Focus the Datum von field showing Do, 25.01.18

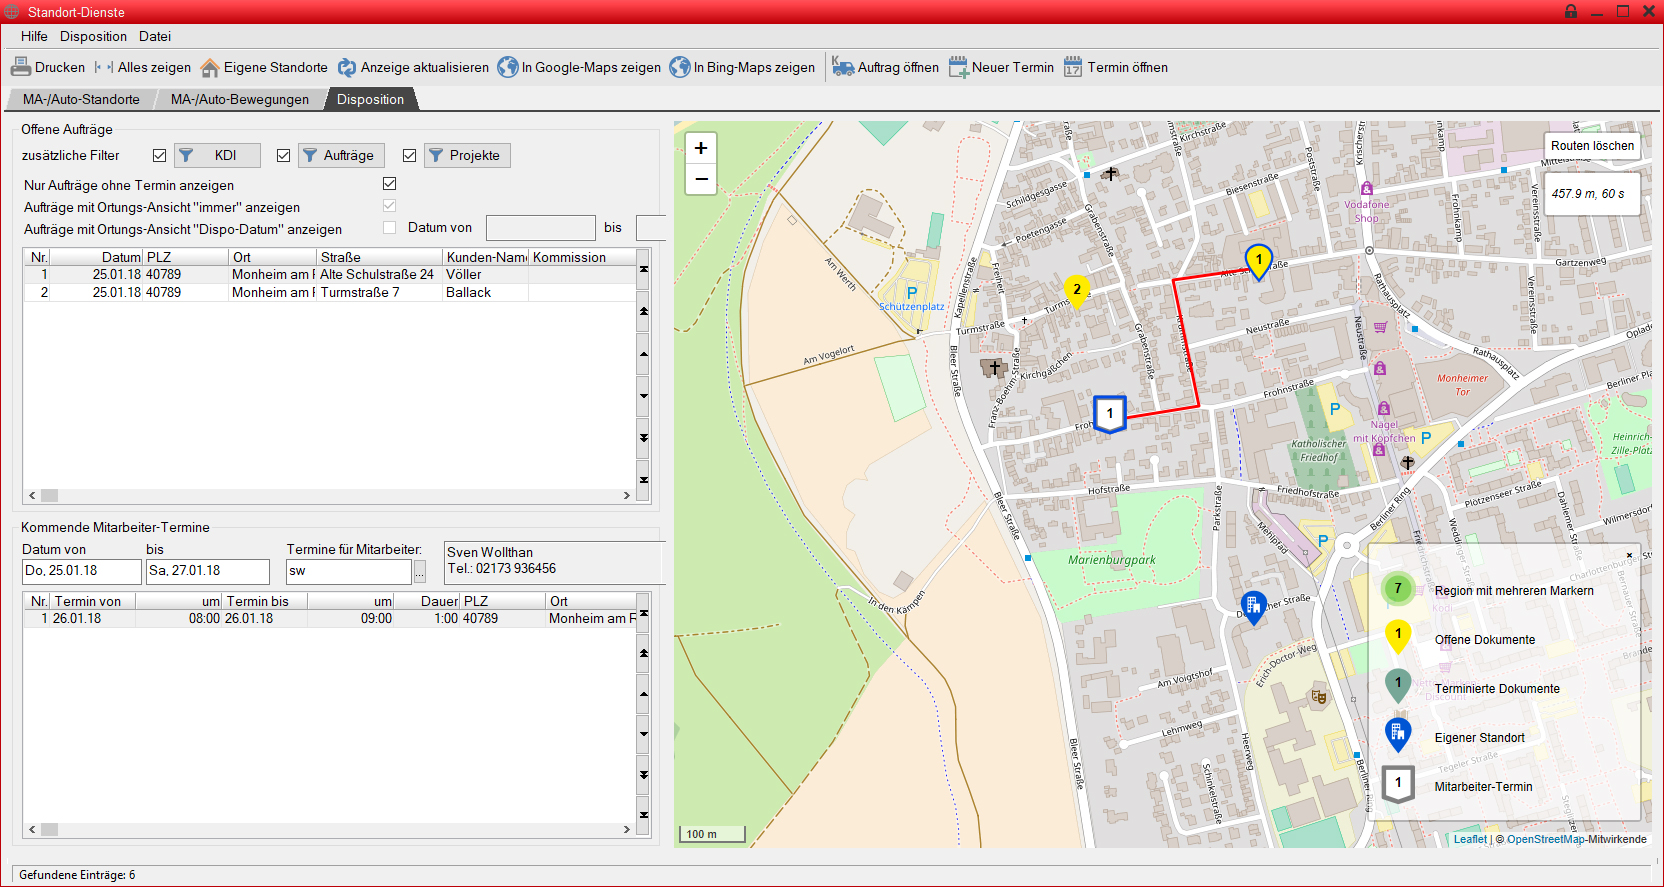click(82, 571)
